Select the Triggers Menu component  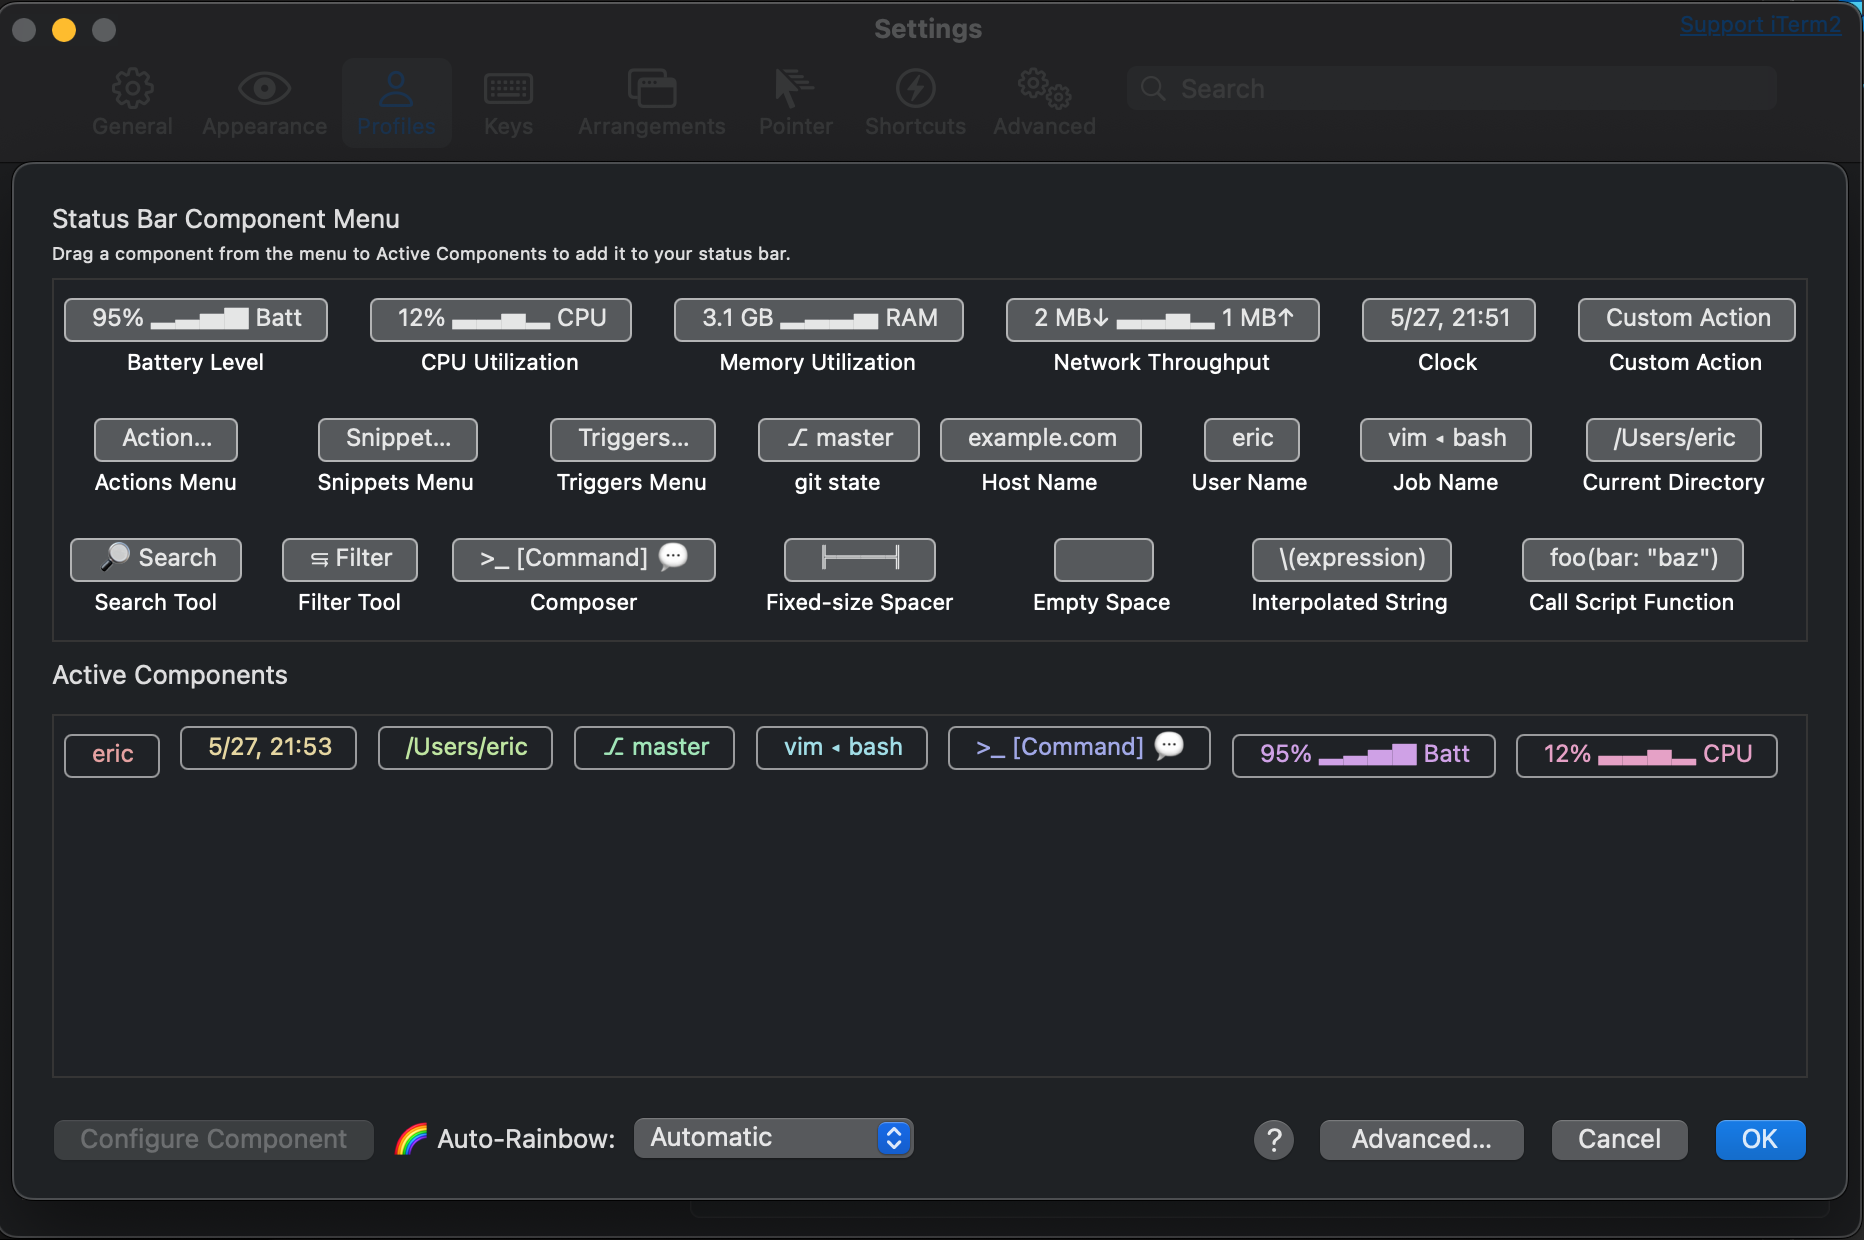click(x=632, y=439)
